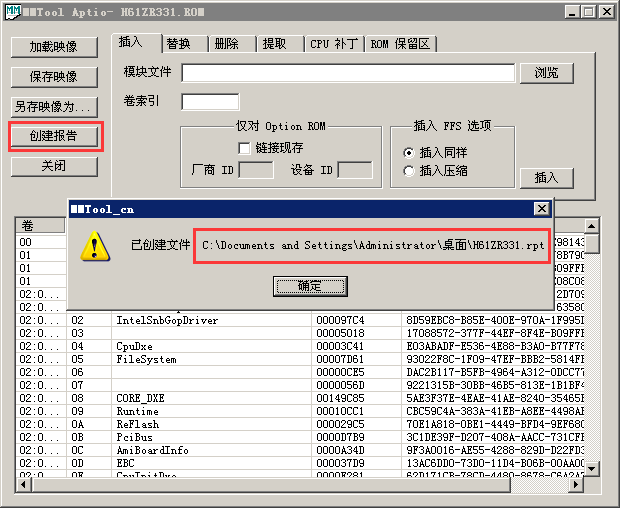
Task: Select the ReFlash module row
Action: (x=300, y=424)
